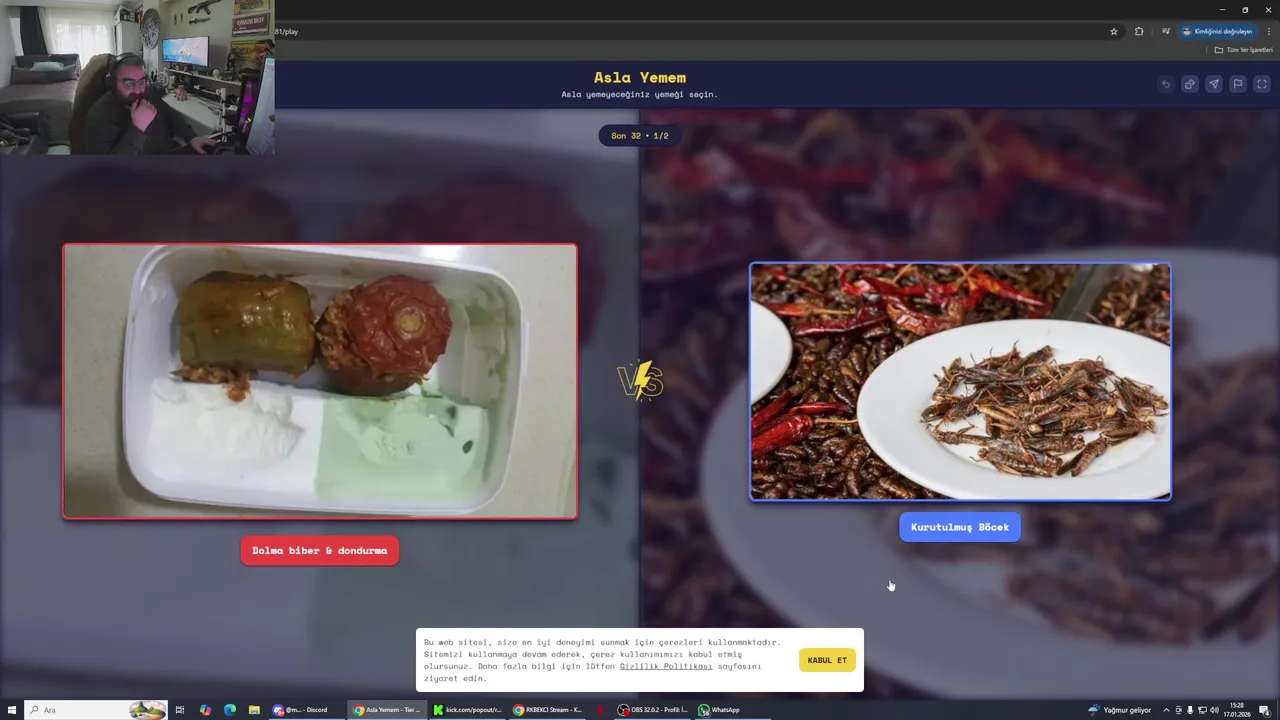Switch to 'Asla Yemem' Chrome taskbar item
The width and height of the screenshot is (1280, 720).
pos(388,710)
